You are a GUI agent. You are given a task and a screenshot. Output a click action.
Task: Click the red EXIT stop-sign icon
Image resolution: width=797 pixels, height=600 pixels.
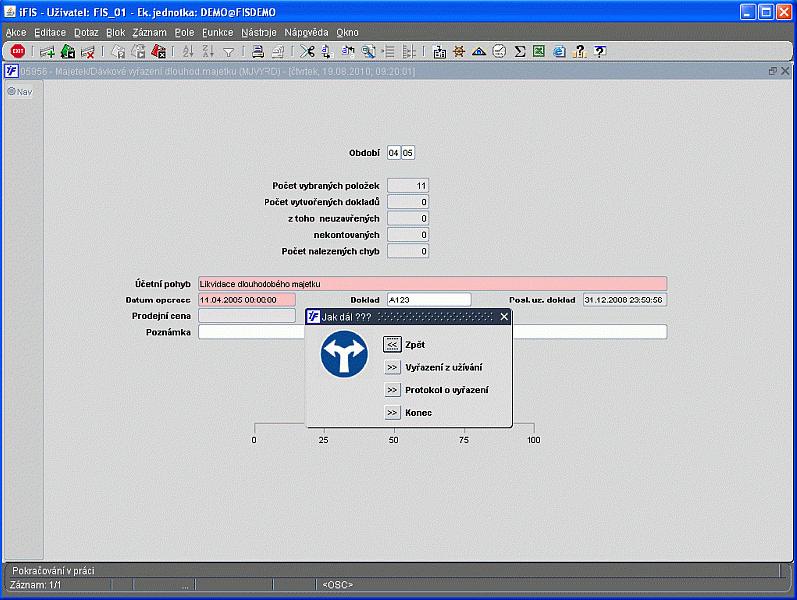tap(18, 51)
